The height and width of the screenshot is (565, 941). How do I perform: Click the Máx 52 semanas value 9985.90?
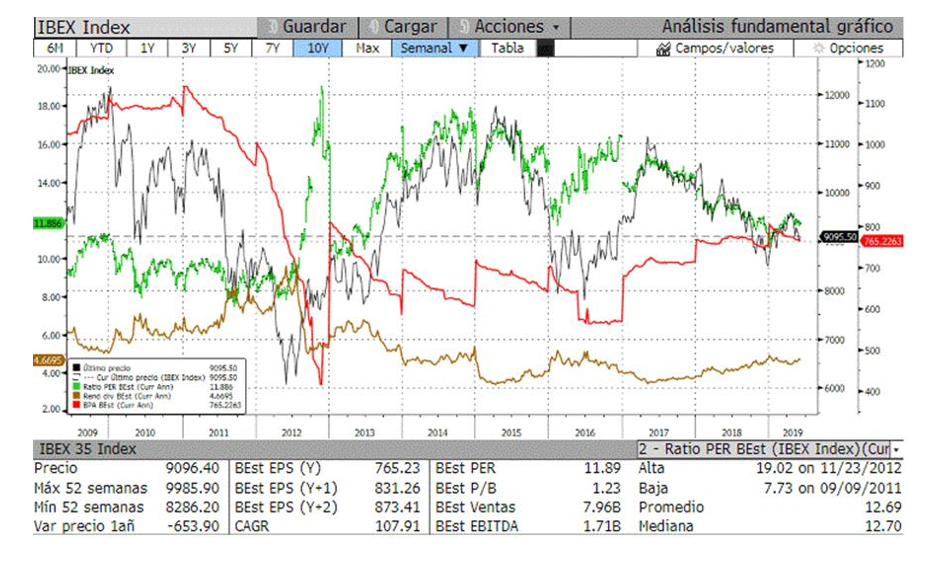click(193, 488)
